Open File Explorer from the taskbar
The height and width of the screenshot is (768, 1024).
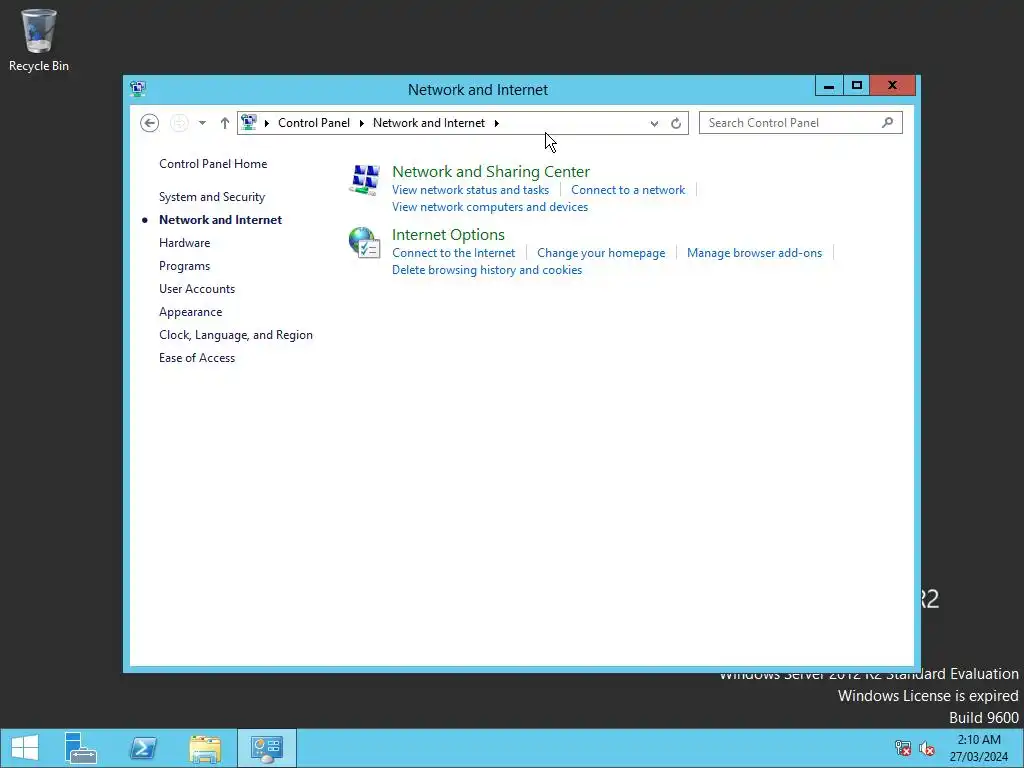point(204,748)
